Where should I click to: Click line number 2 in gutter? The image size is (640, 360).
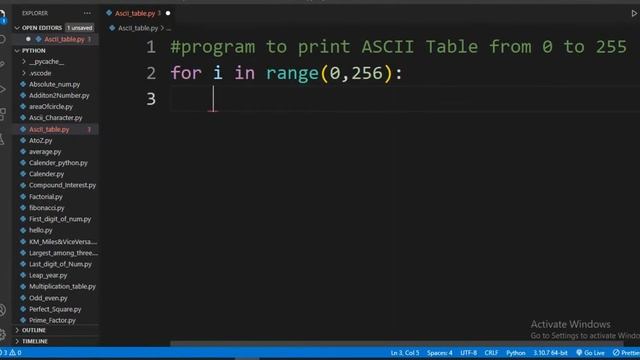point(151,73)
